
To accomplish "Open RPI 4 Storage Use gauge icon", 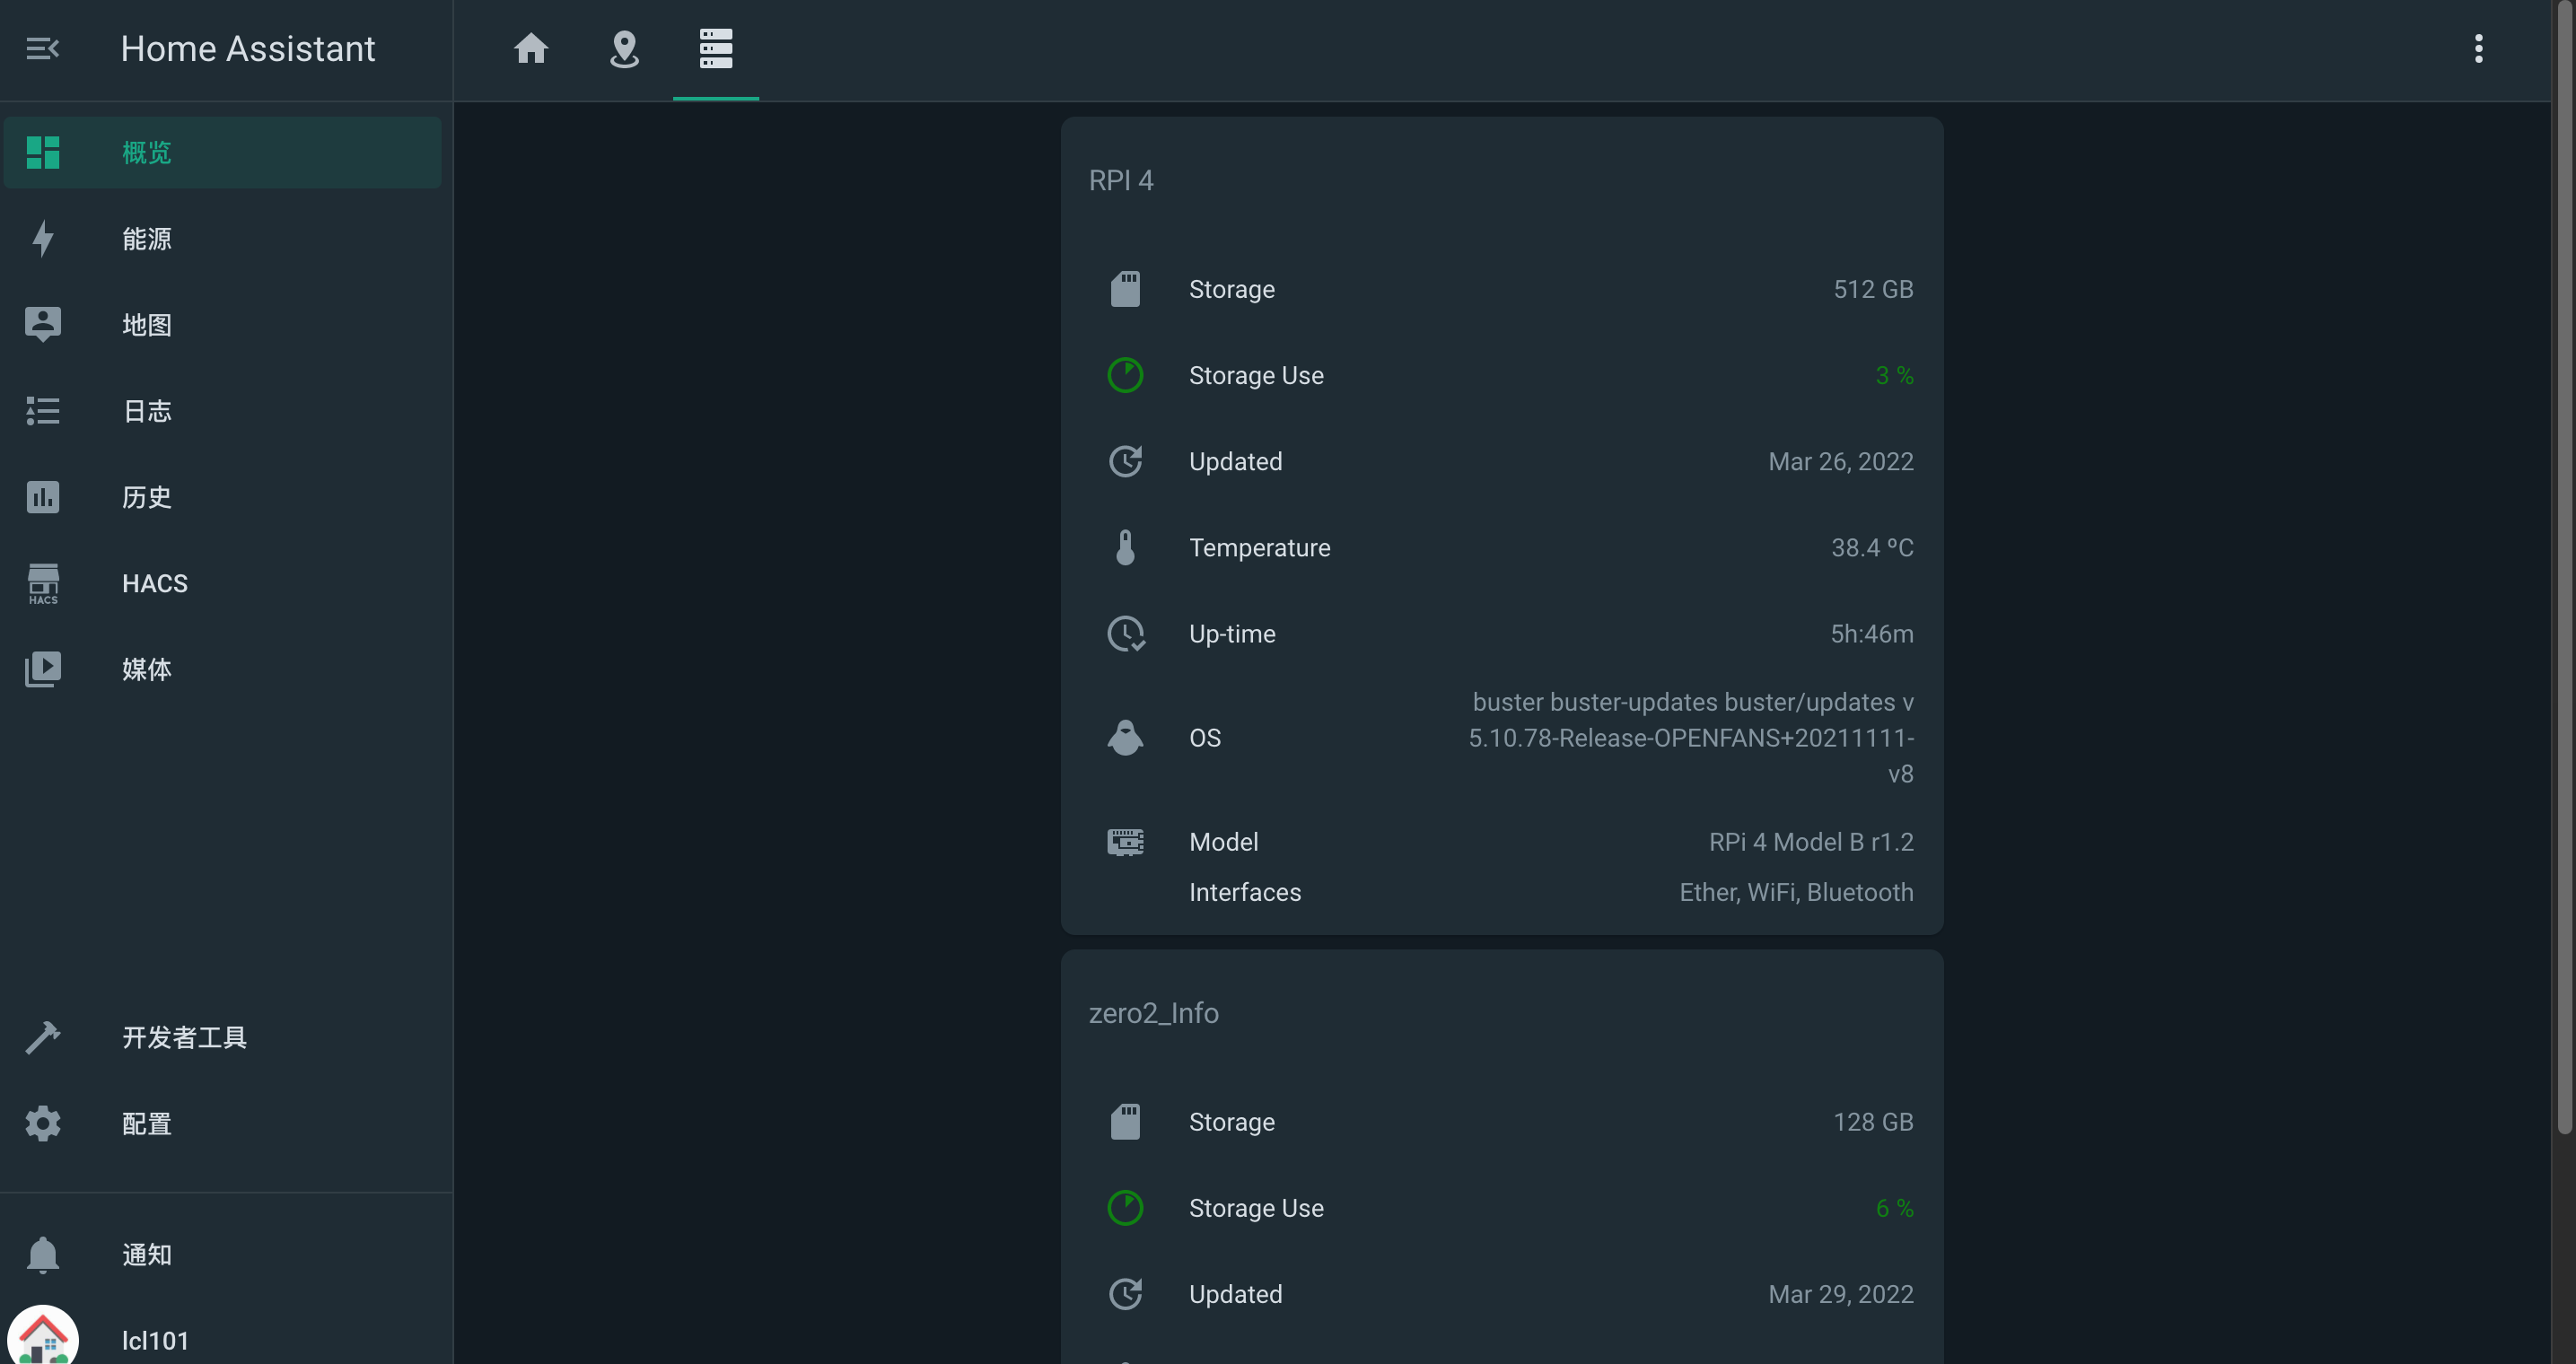I will [1125, 375].
